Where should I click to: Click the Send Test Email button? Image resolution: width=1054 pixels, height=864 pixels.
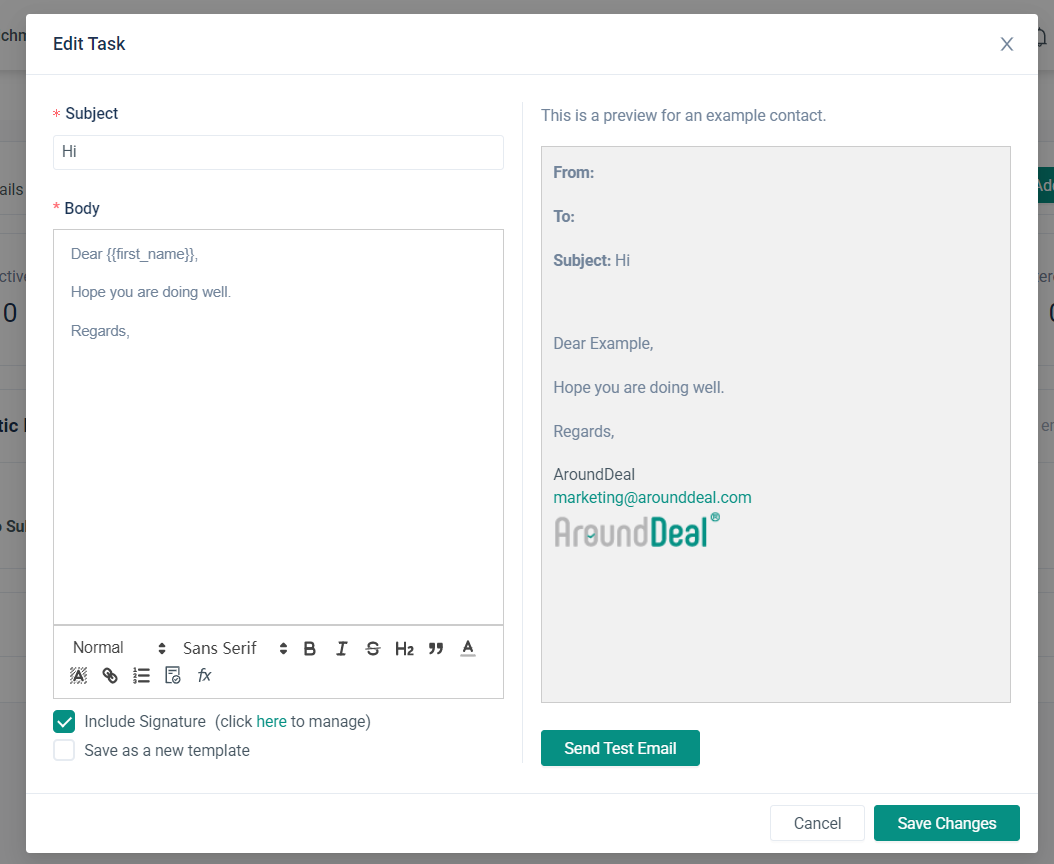(620, 748)
